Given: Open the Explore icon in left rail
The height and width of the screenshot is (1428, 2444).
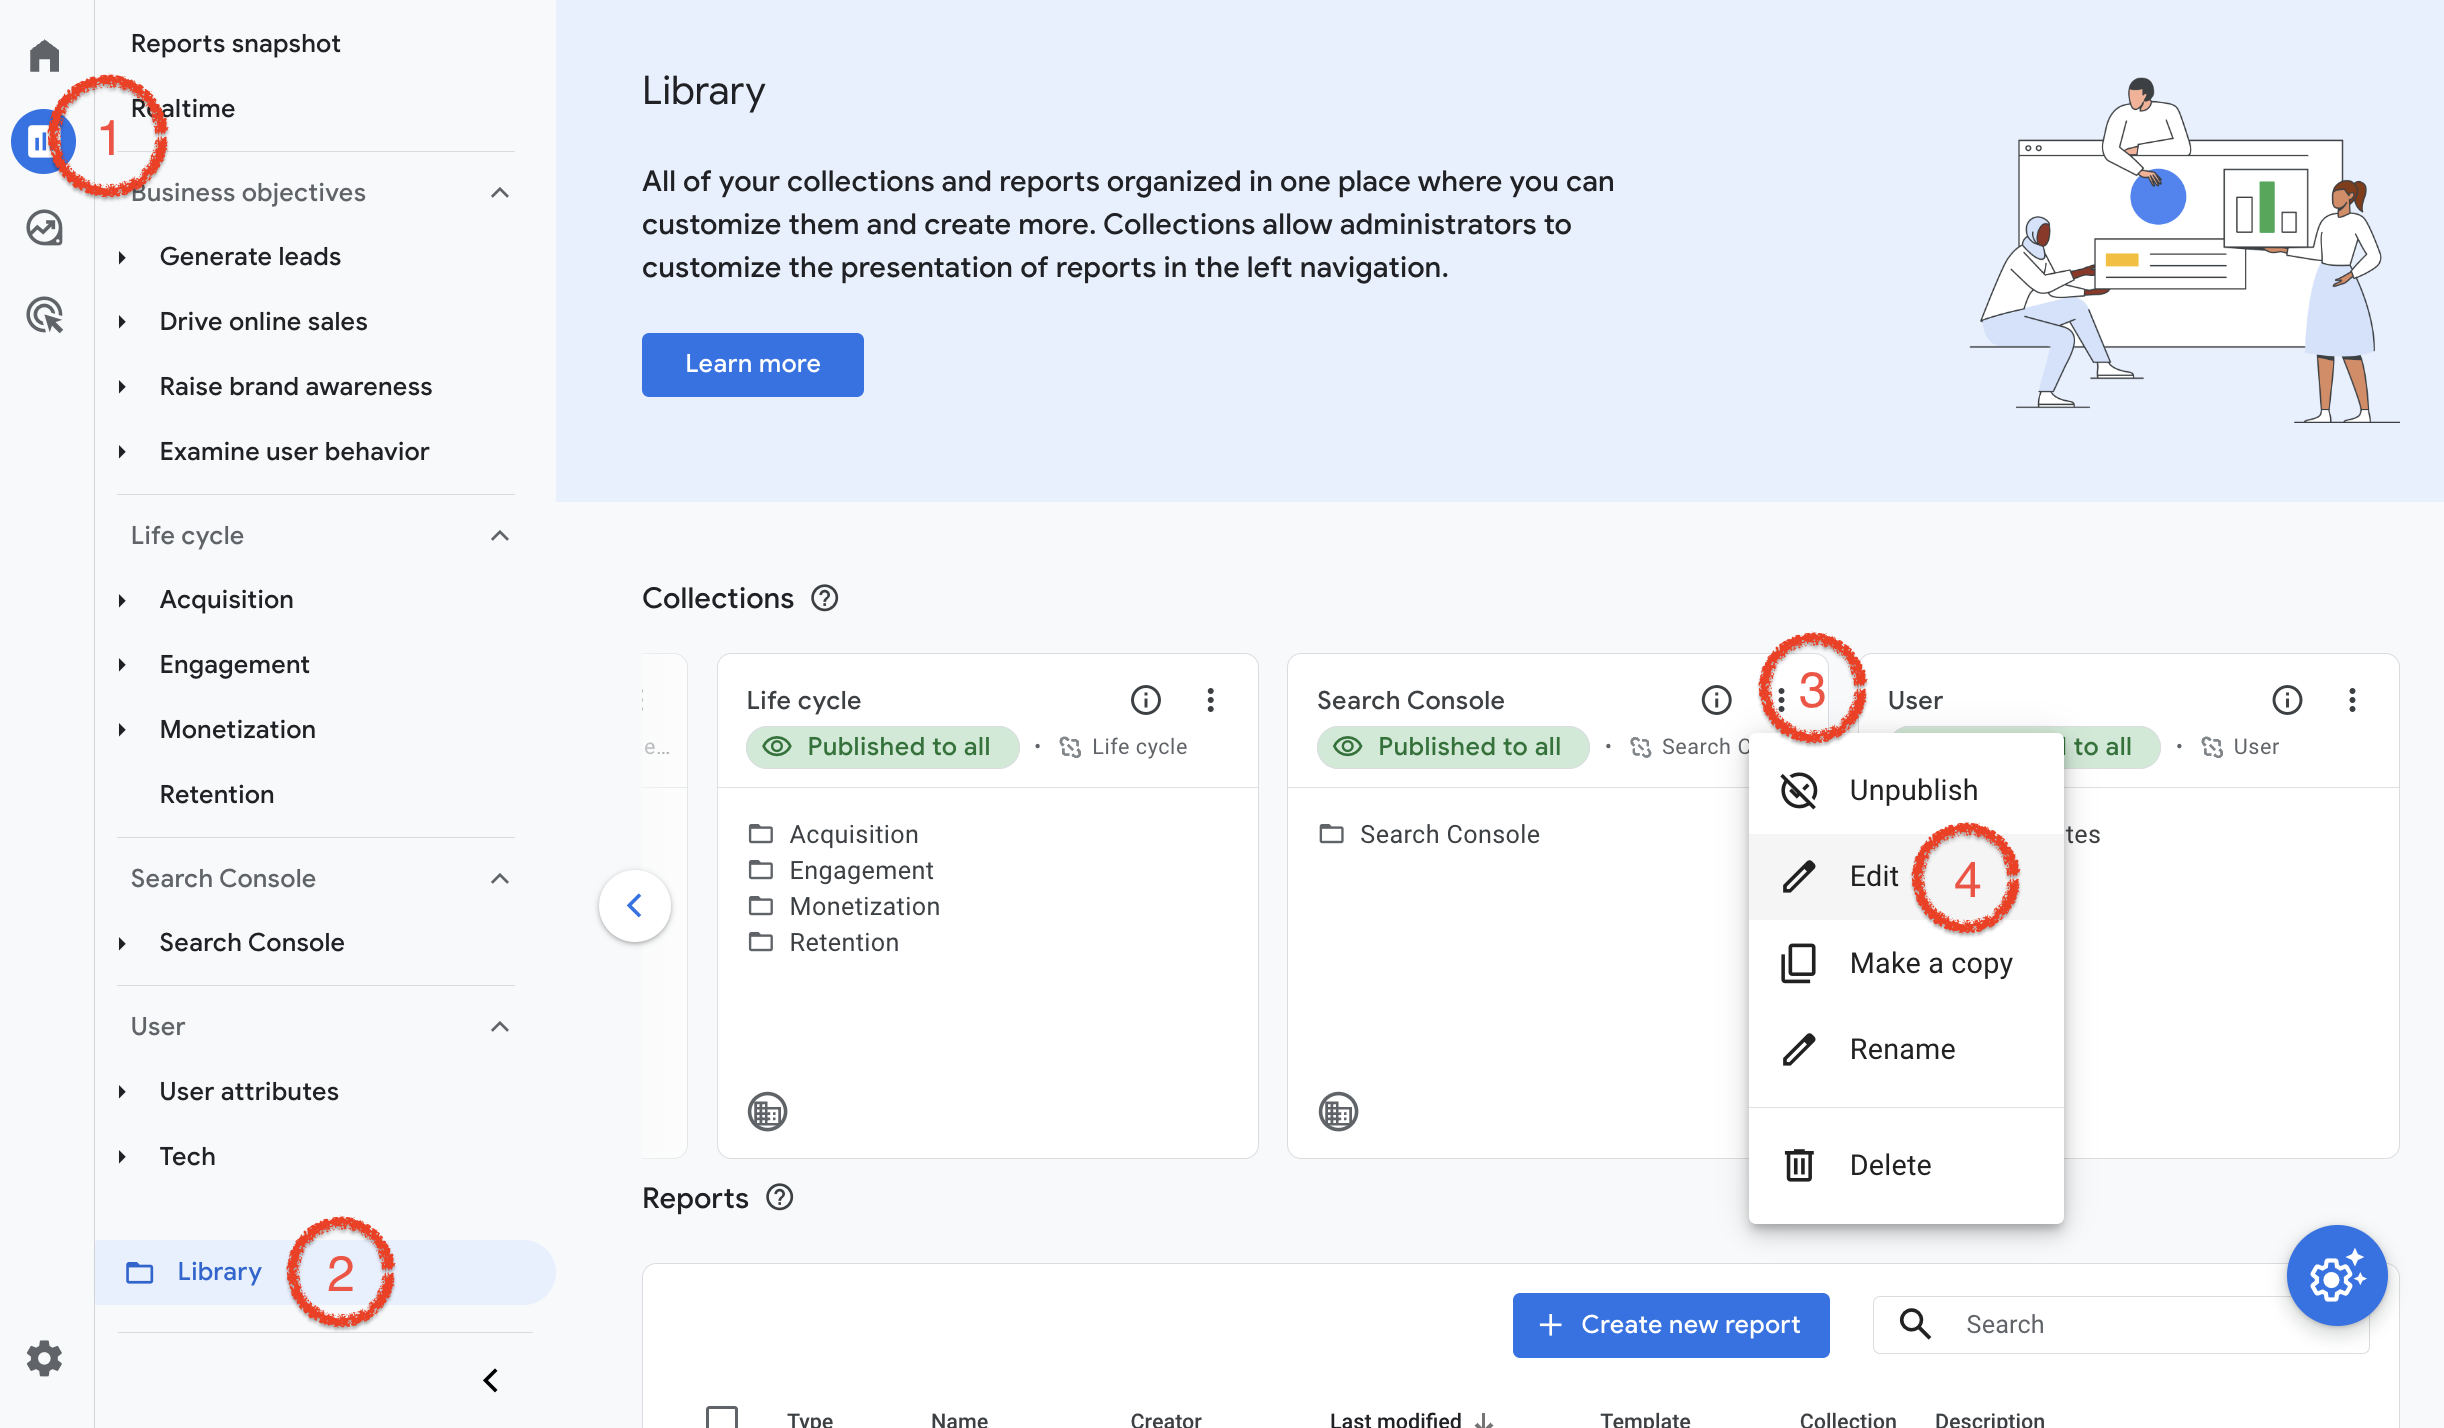Looking at the screenshot, I should point(44,228).
